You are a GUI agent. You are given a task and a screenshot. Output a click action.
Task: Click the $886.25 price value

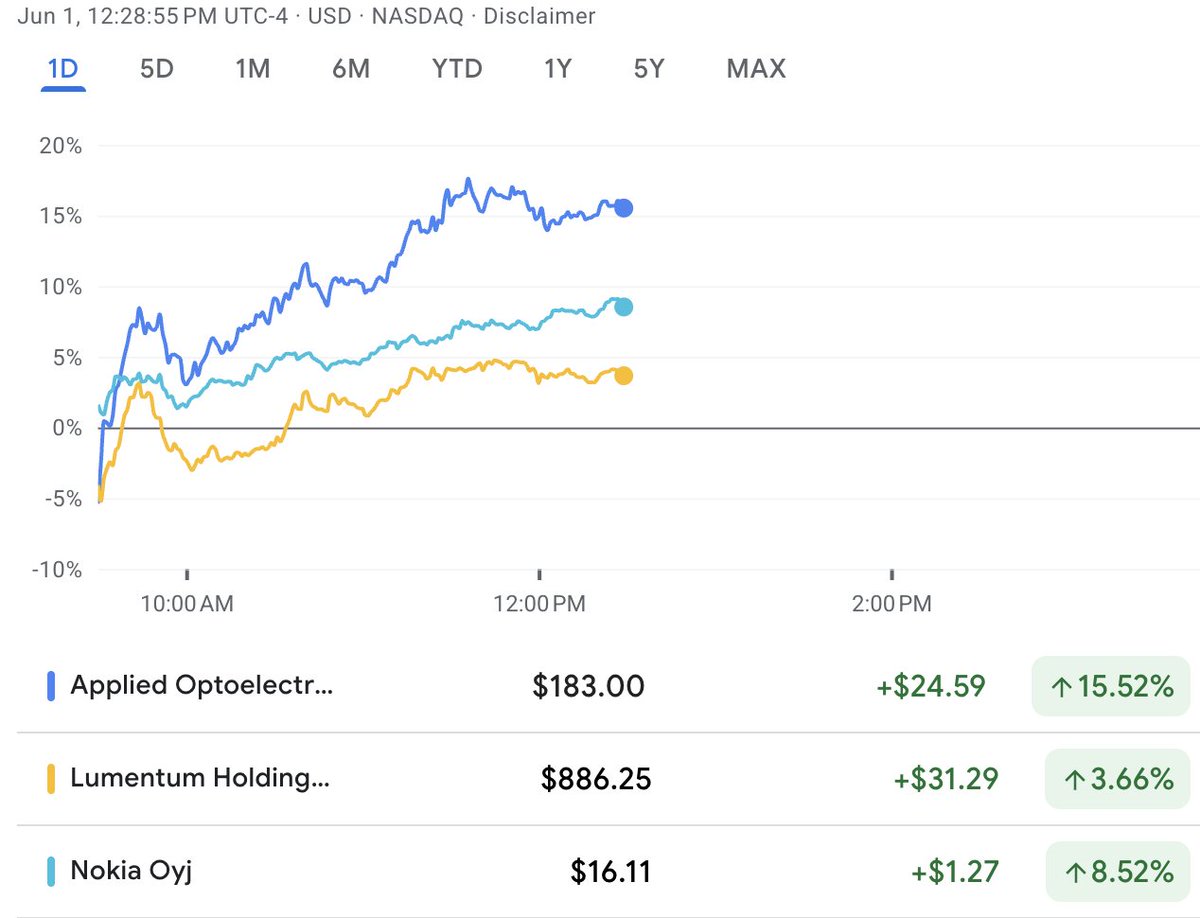pyautogui.click(x=596, y=779)
